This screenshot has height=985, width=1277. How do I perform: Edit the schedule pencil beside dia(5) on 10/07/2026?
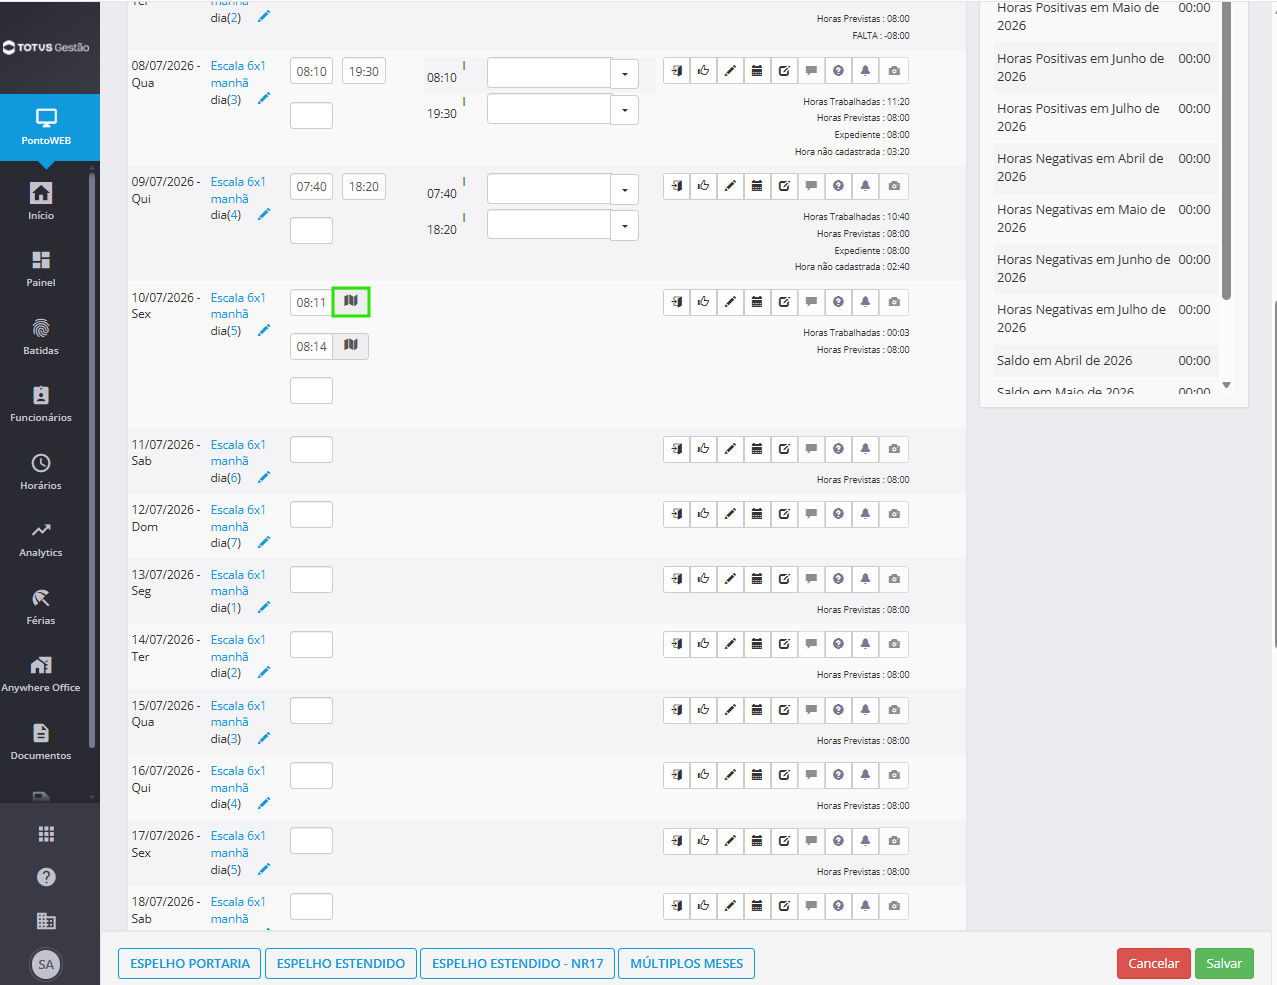(264, 330)
